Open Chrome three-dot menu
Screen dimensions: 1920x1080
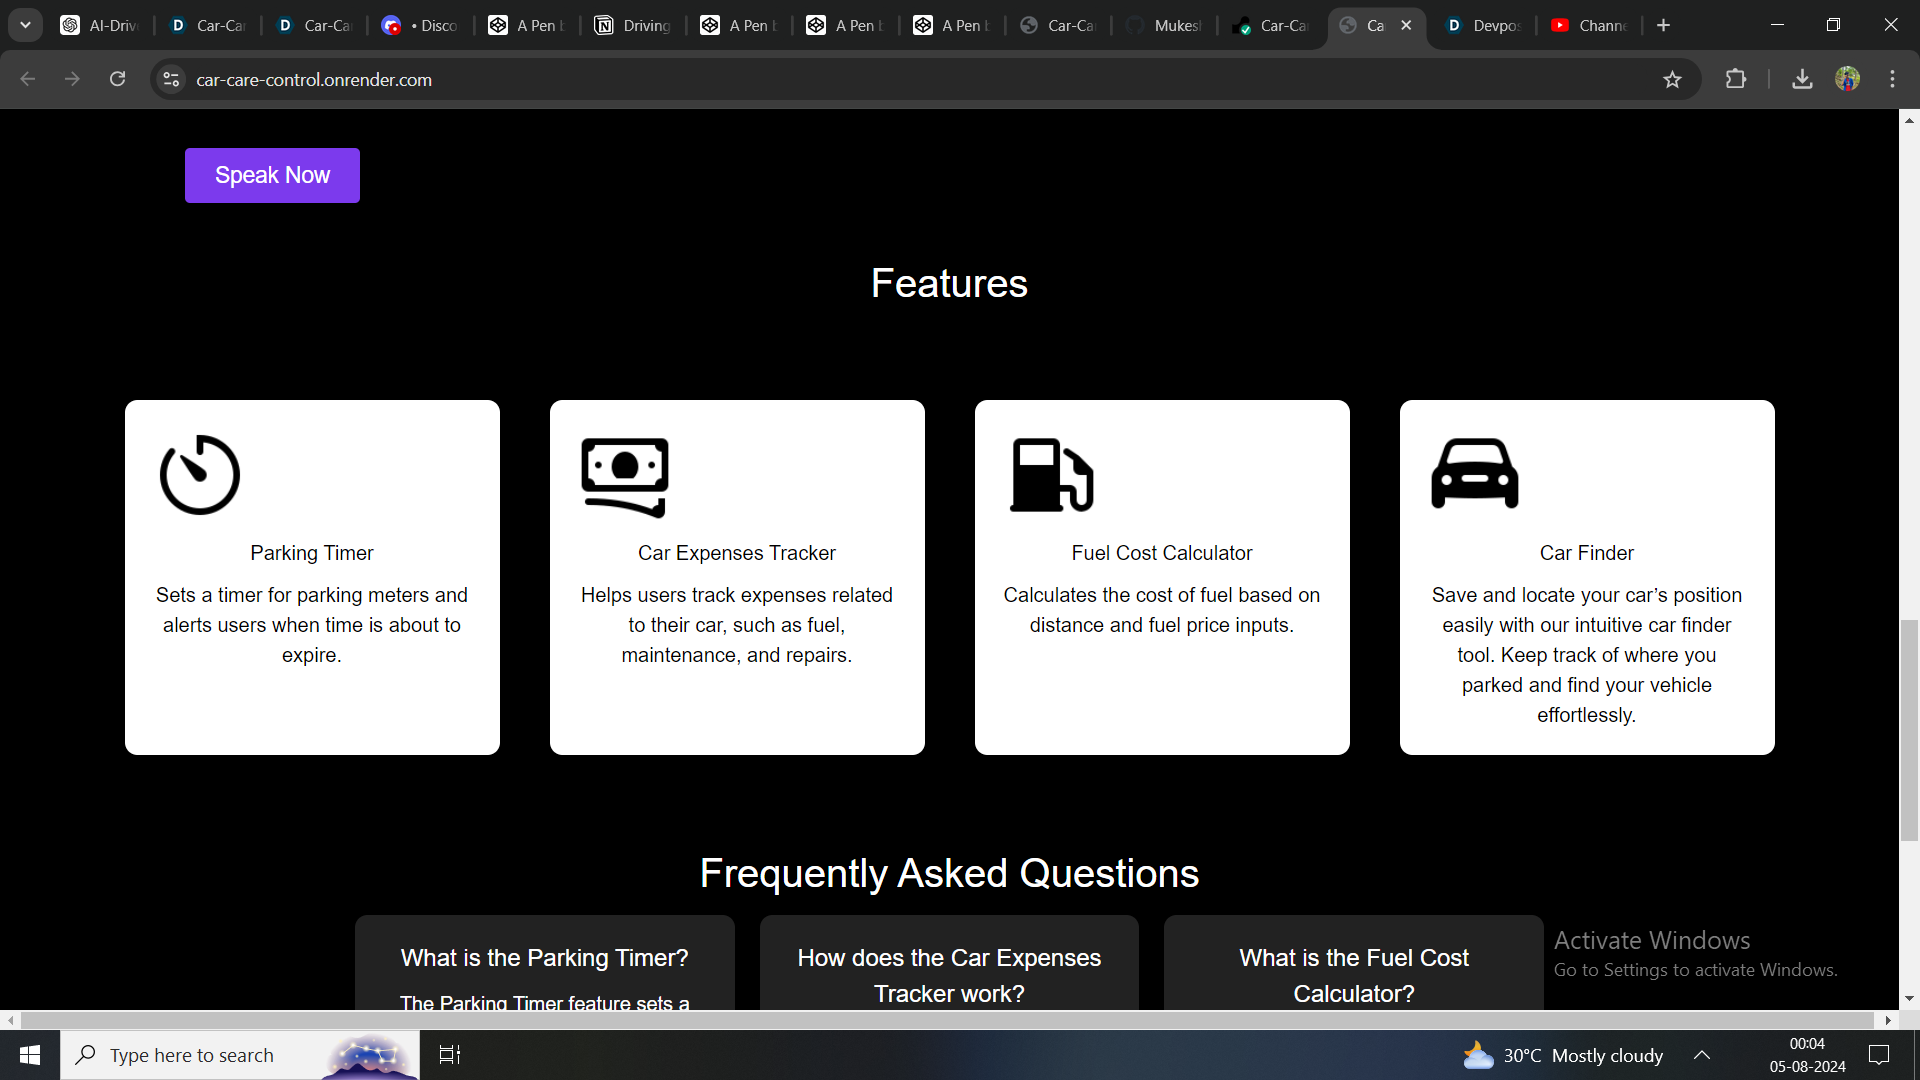tap(1892, 79)
